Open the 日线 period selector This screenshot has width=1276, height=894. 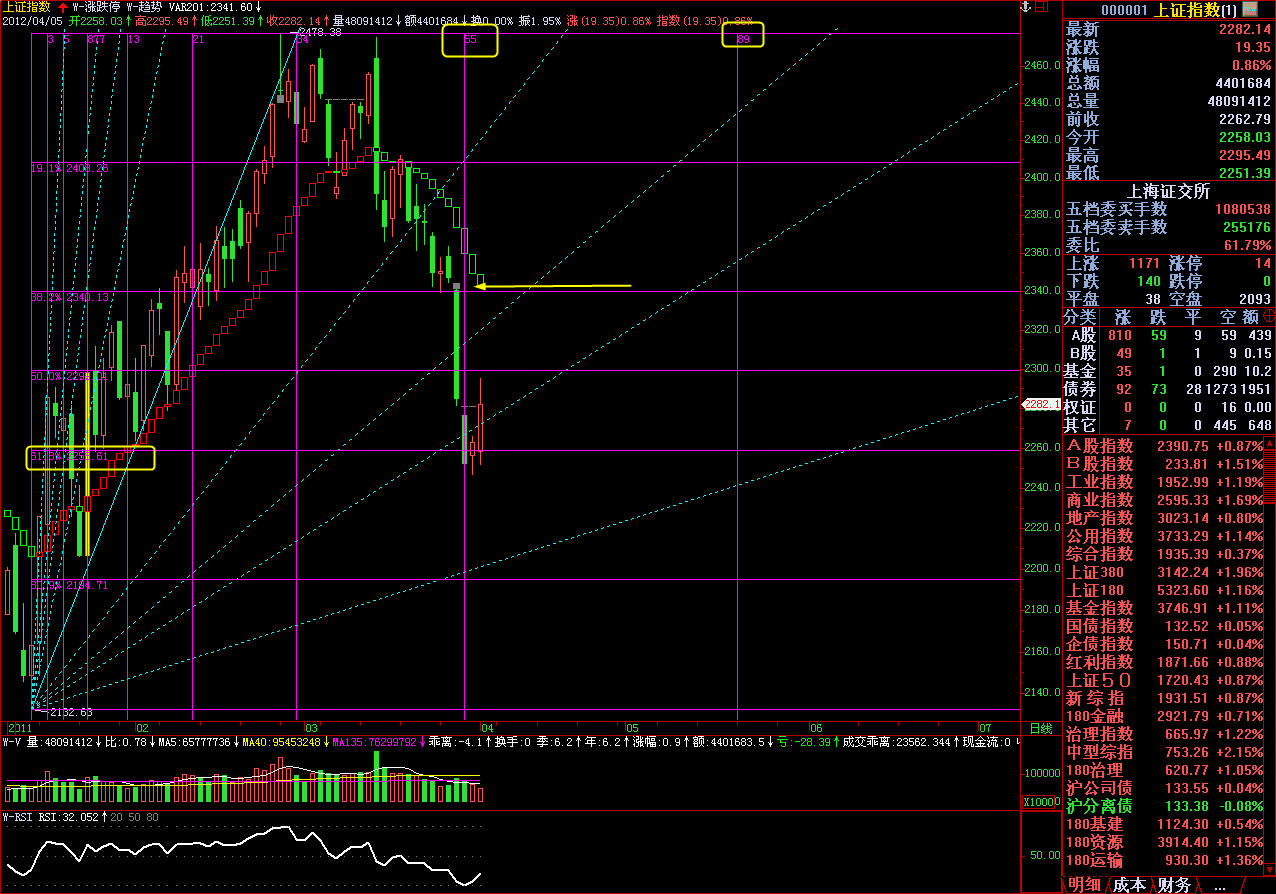coord(1040,728)
